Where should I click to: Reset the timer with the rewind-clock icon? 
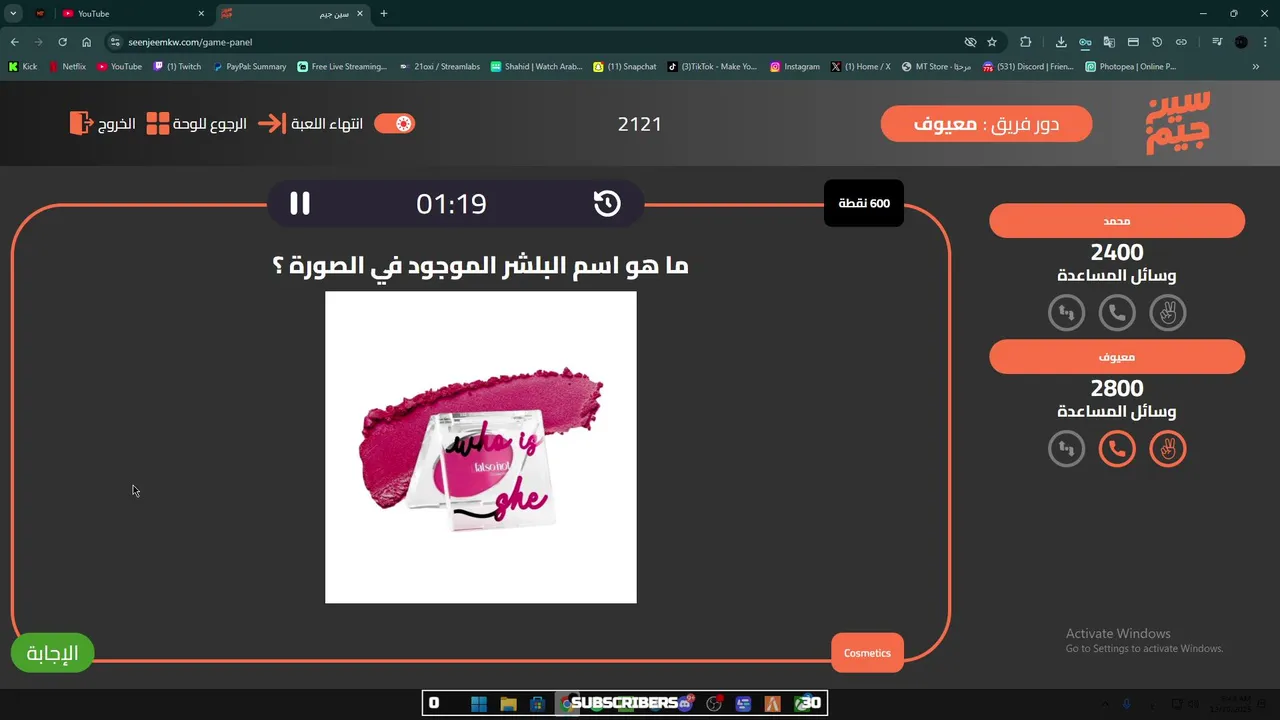[607, 204]
